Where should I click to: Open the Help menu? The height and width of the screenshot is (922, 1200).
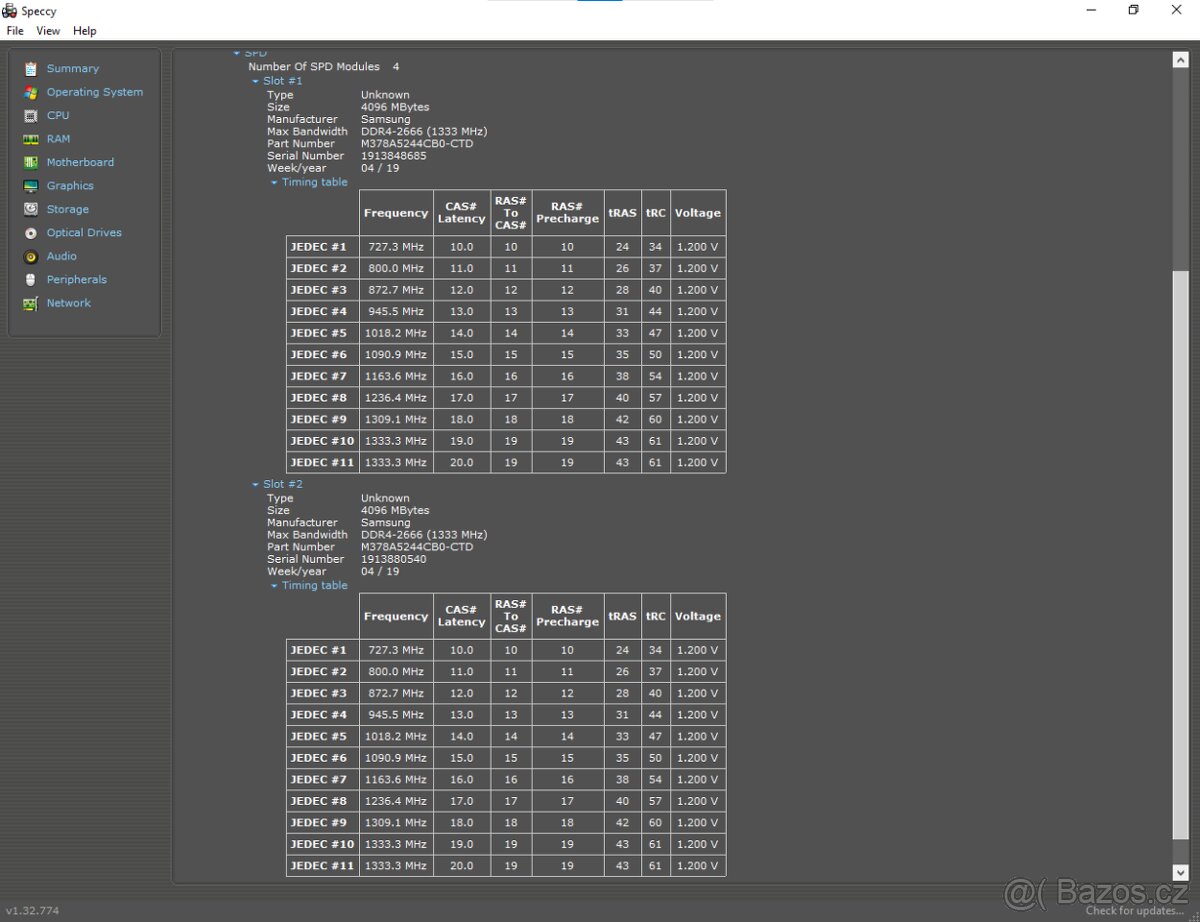pyautogui.click(x=85, y=31)
